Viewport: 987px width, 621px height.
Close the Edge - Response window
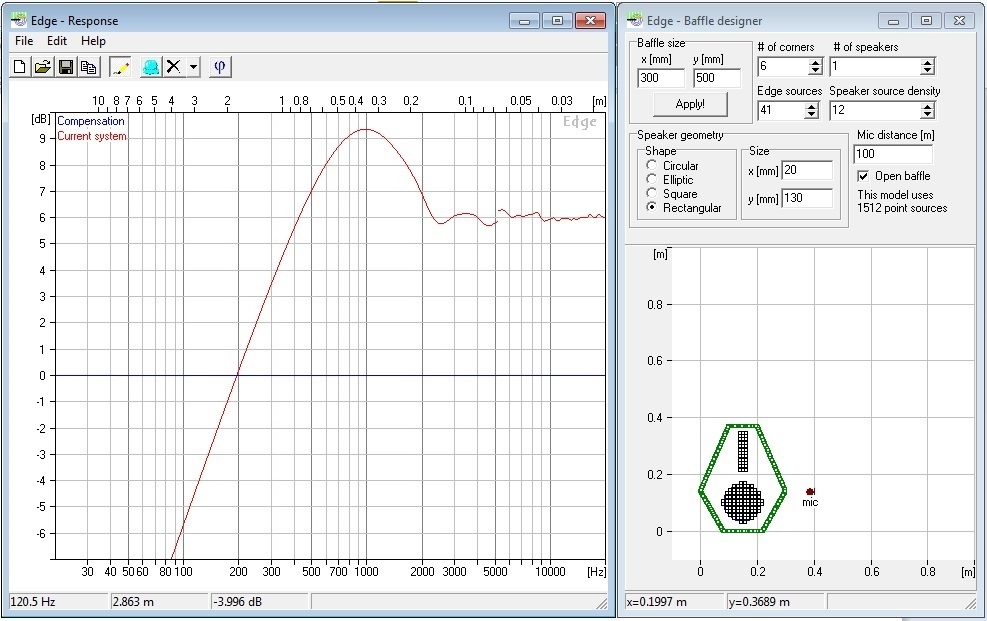590,21
